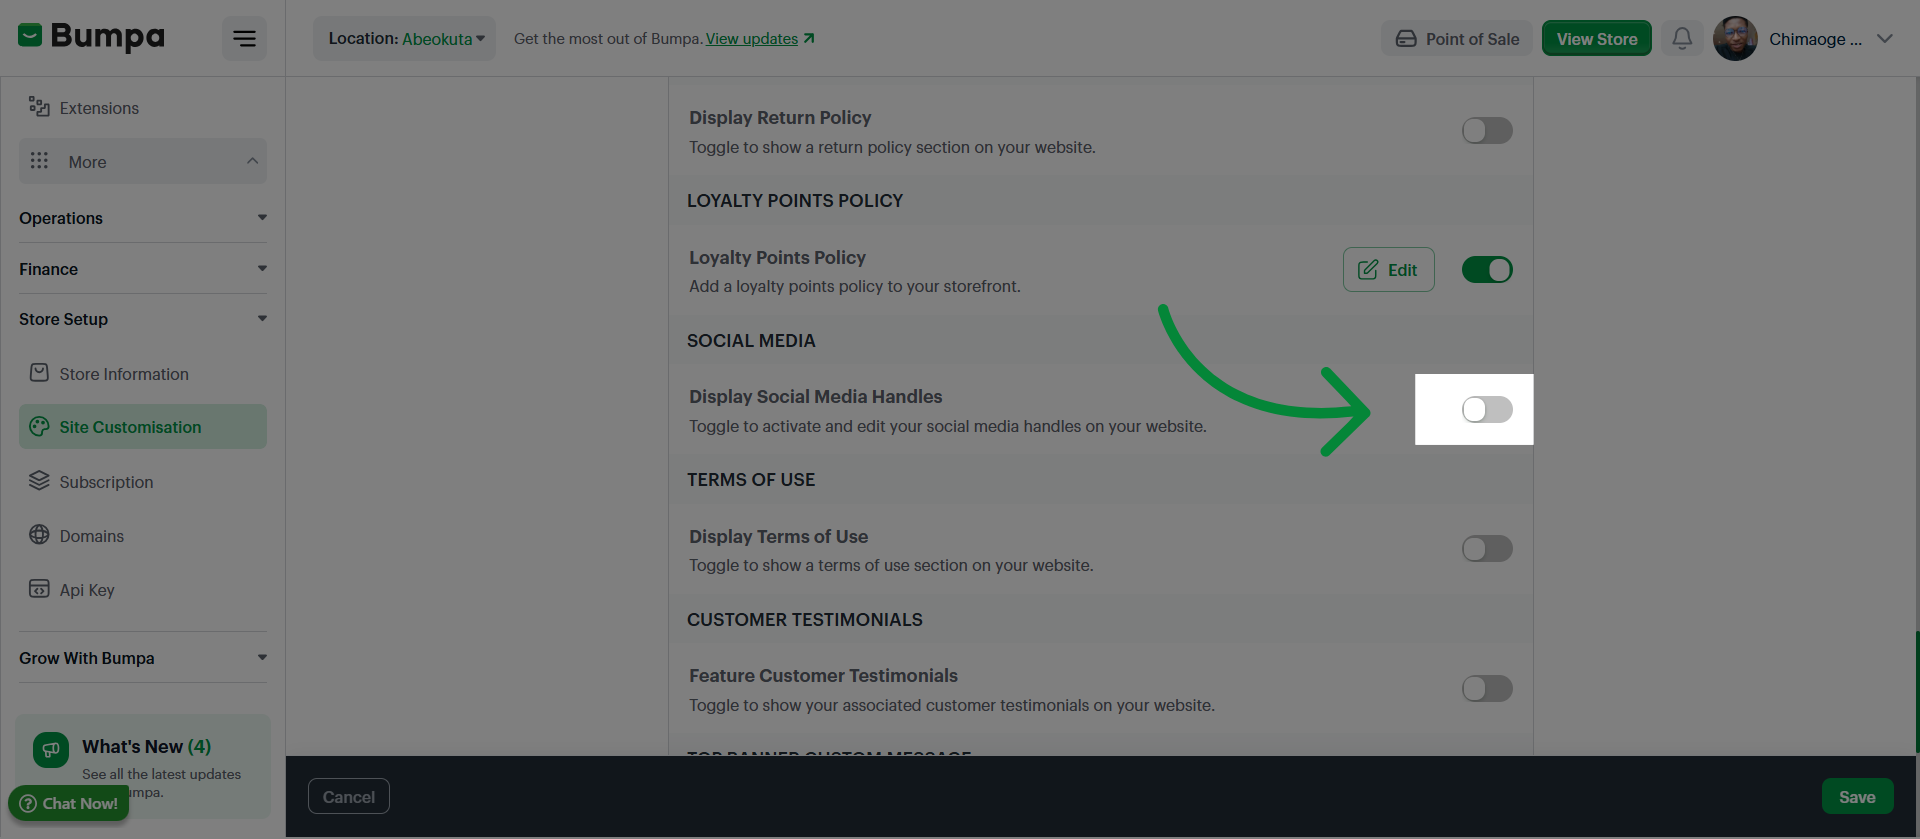The image size is (1920, 839).
Task: Click the external arrow beside View updates
Action: click(809, 39)
